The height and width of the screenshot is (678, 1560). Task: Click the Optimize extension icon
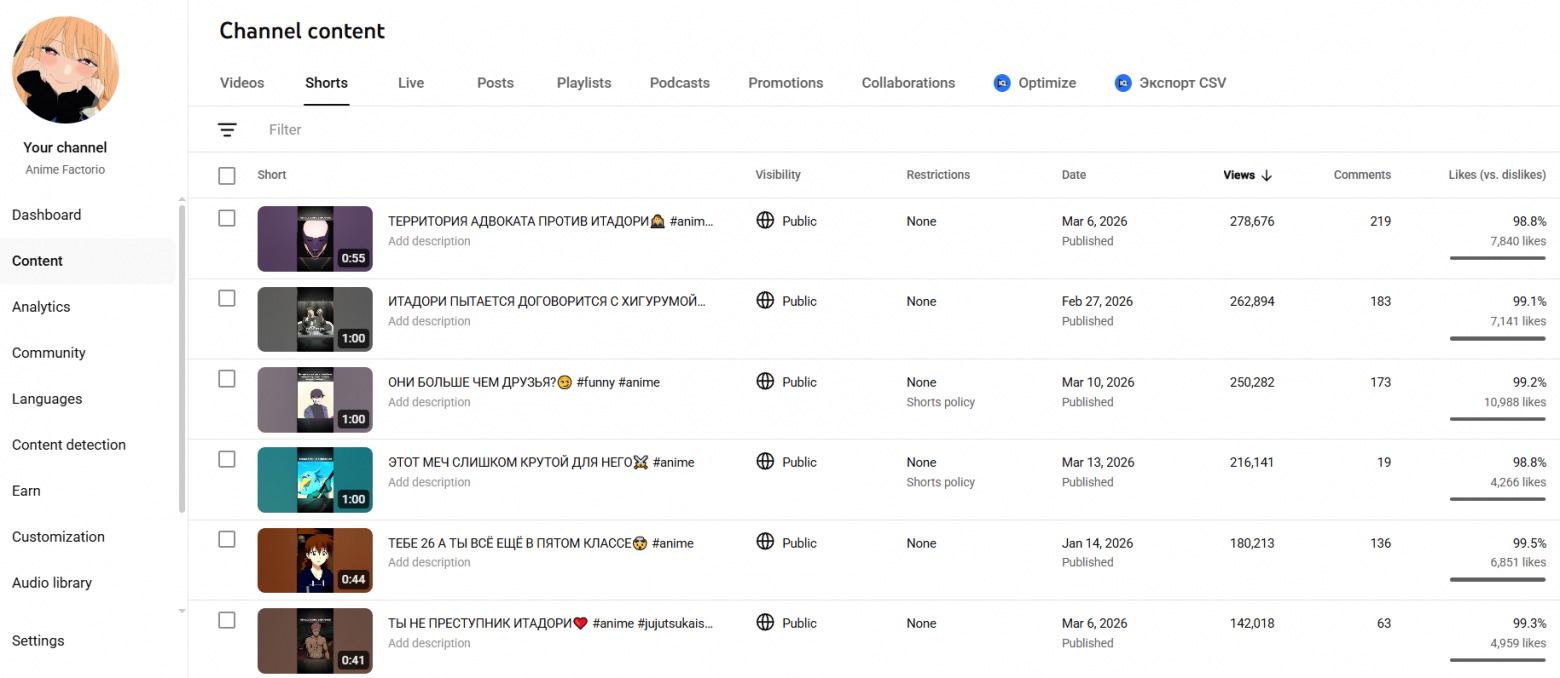tap(1002, 83)
